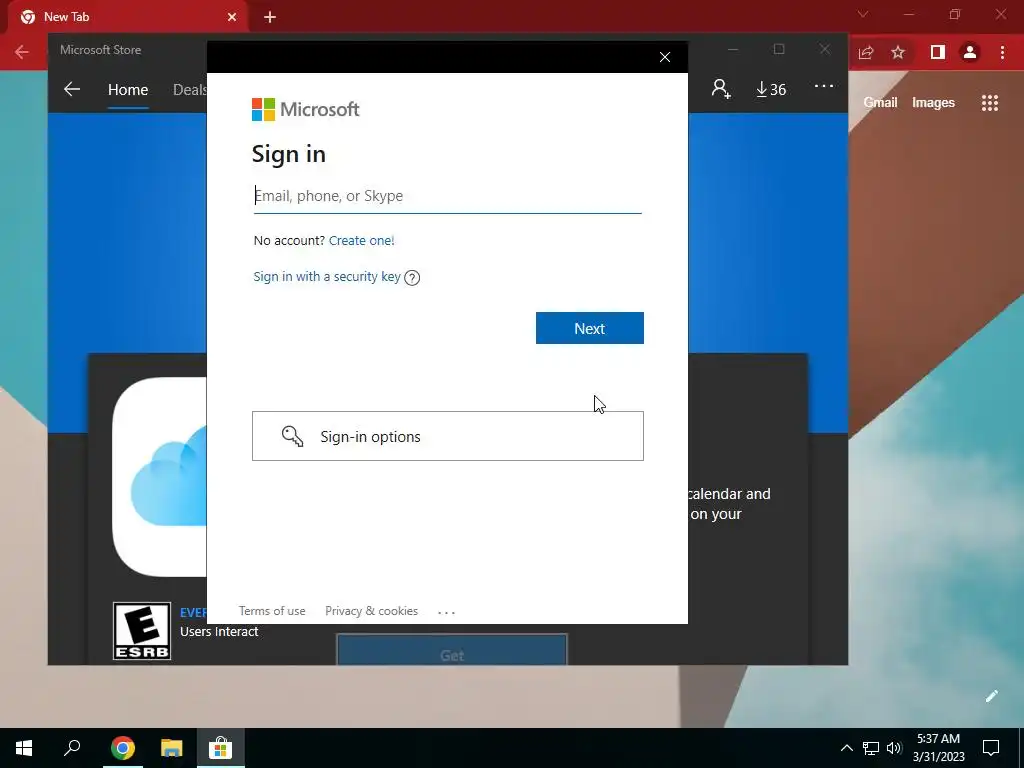The width and height of the screenshot is (1024, 768).
Task: Click the Next button
Action: click(x=590, y=328)
